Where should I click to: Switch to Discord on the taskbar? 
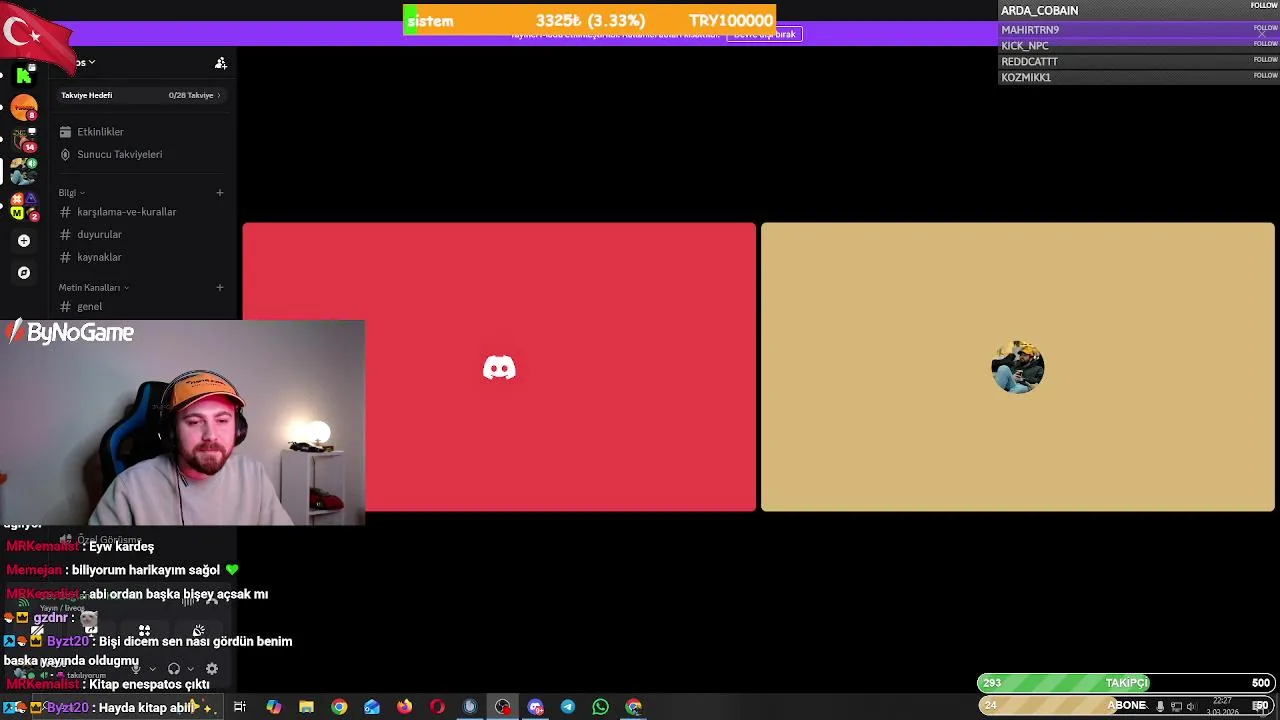click(535, 707)
